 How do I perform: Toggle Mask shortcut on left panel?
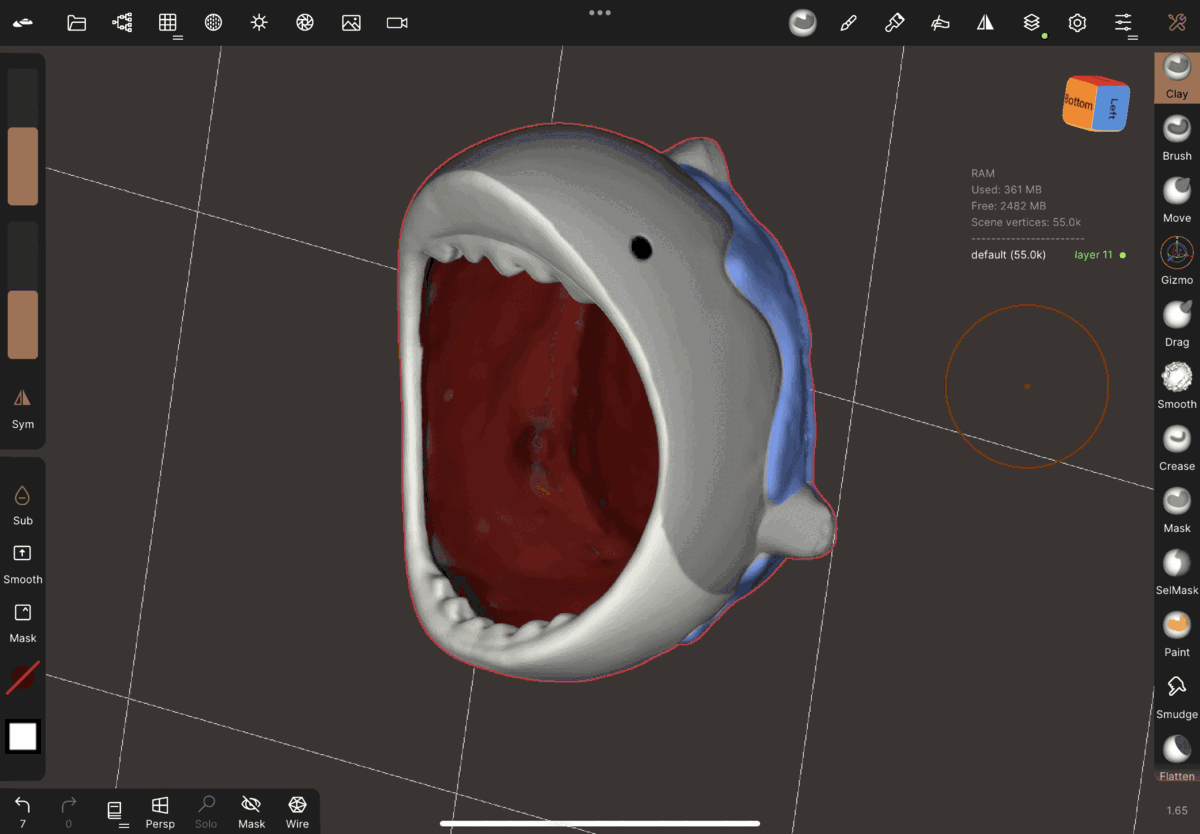[23, 623]
